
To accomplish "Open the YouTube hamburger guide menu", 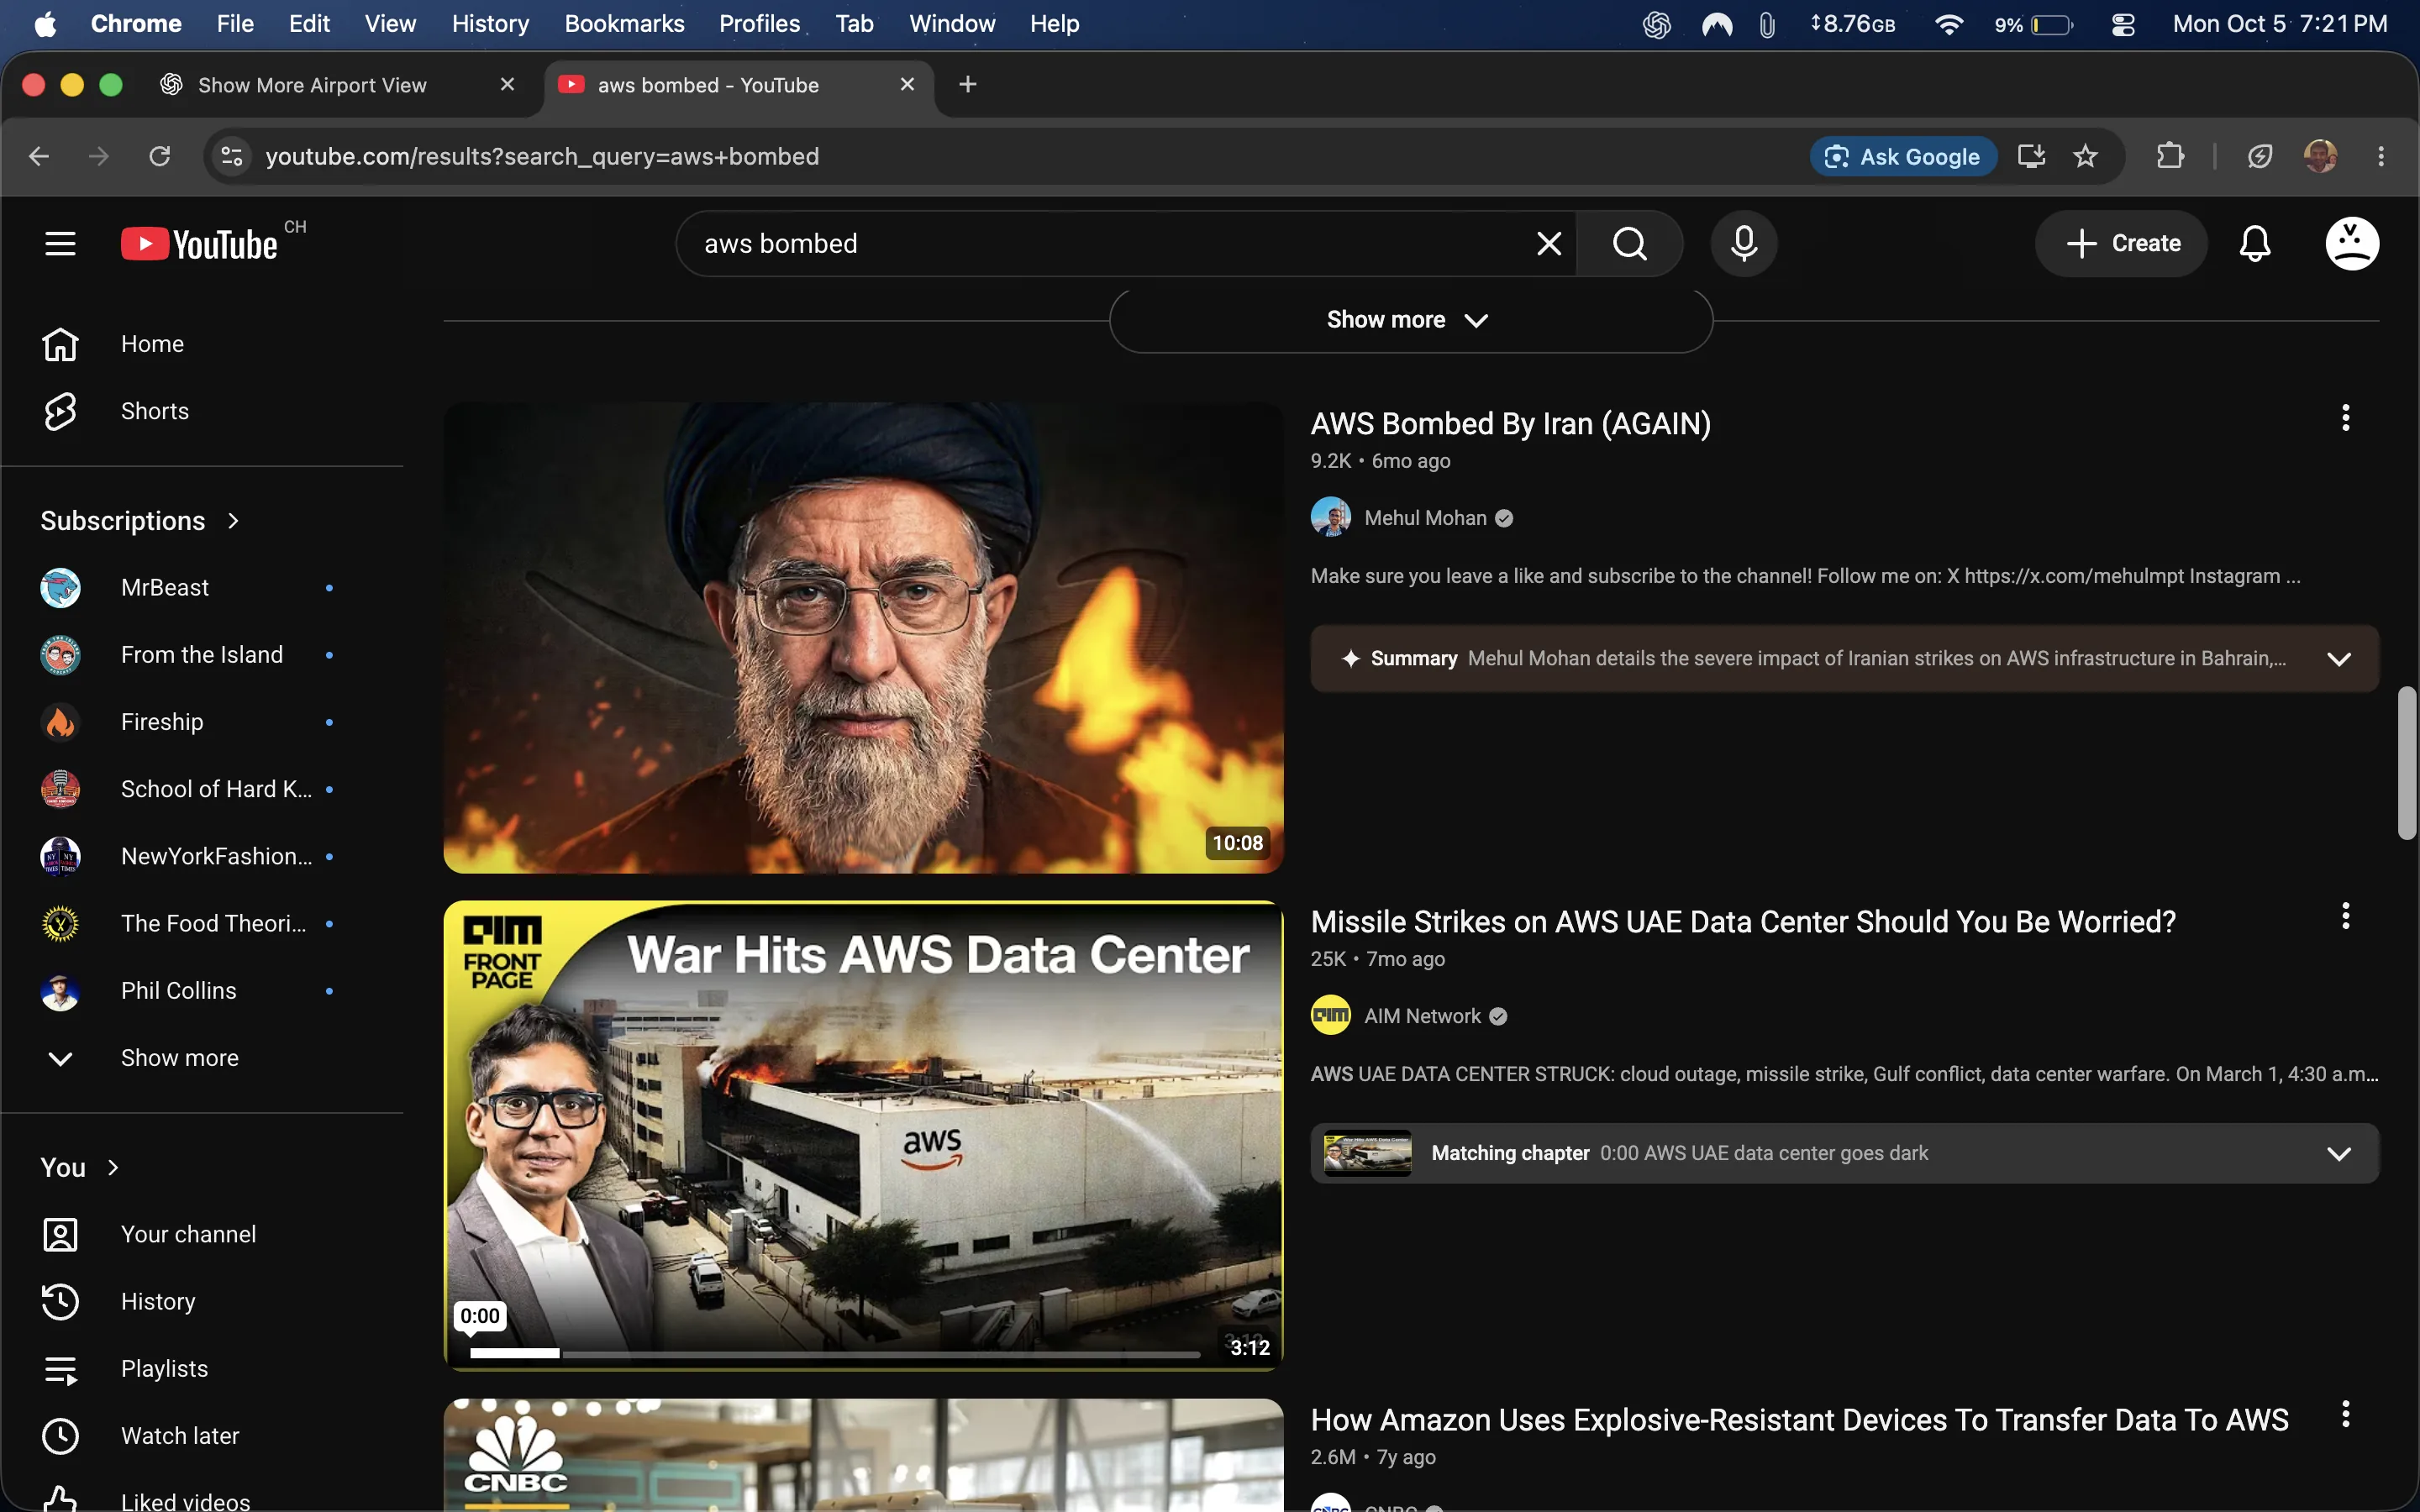I will click(x=60, y=243).
